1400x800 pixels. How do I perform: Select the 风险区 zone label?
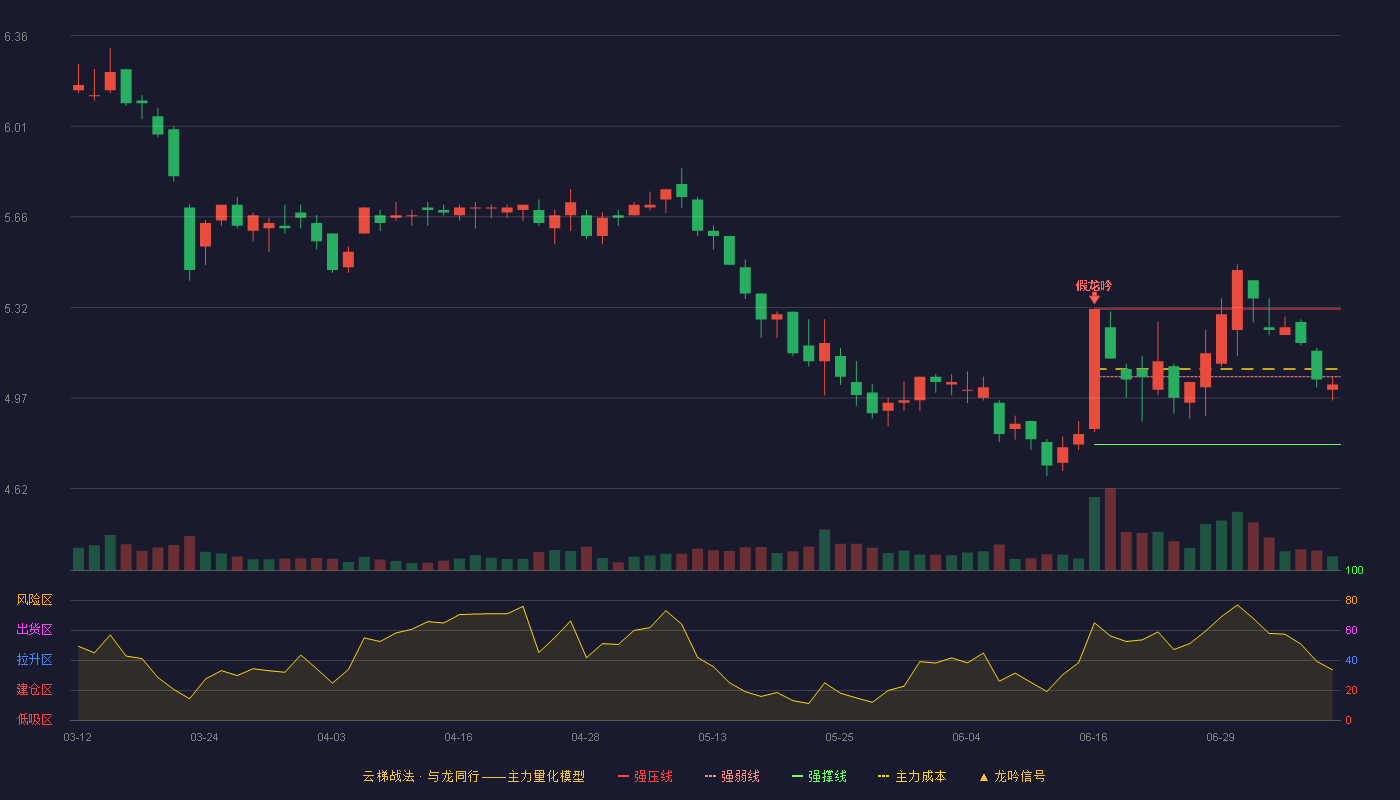pos(34,600)
